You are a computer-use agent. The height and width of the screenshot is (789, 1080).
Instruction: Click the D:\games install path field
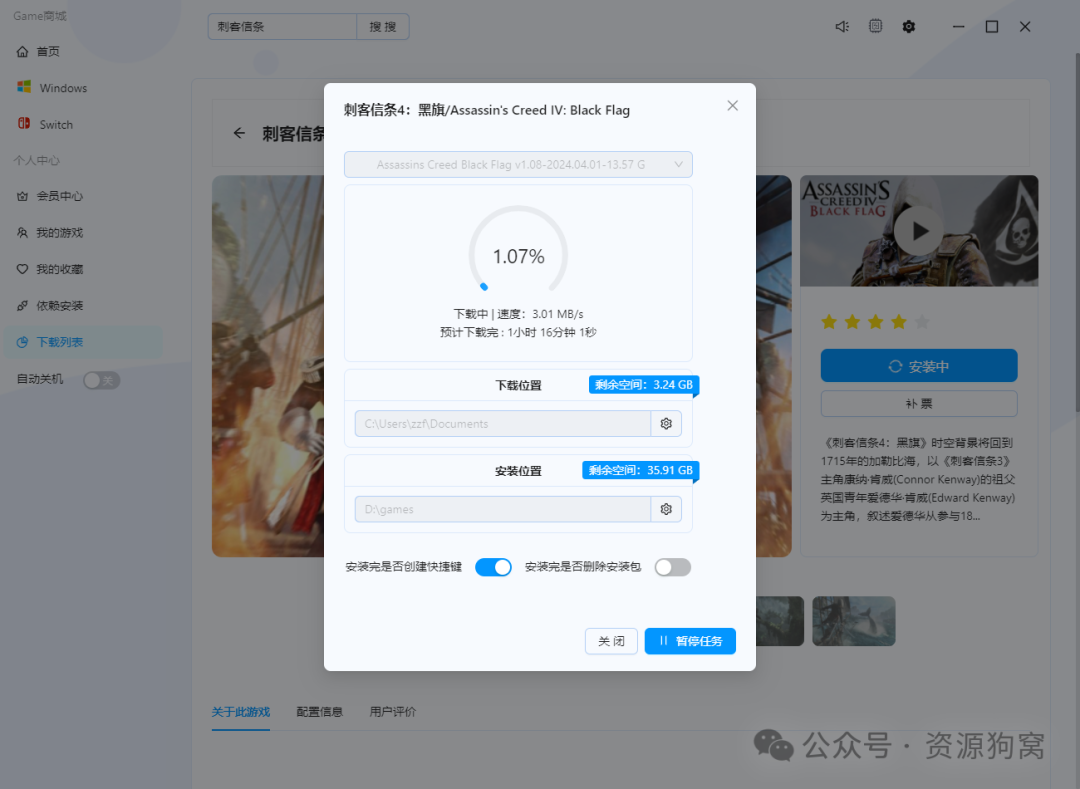(503, 509)
